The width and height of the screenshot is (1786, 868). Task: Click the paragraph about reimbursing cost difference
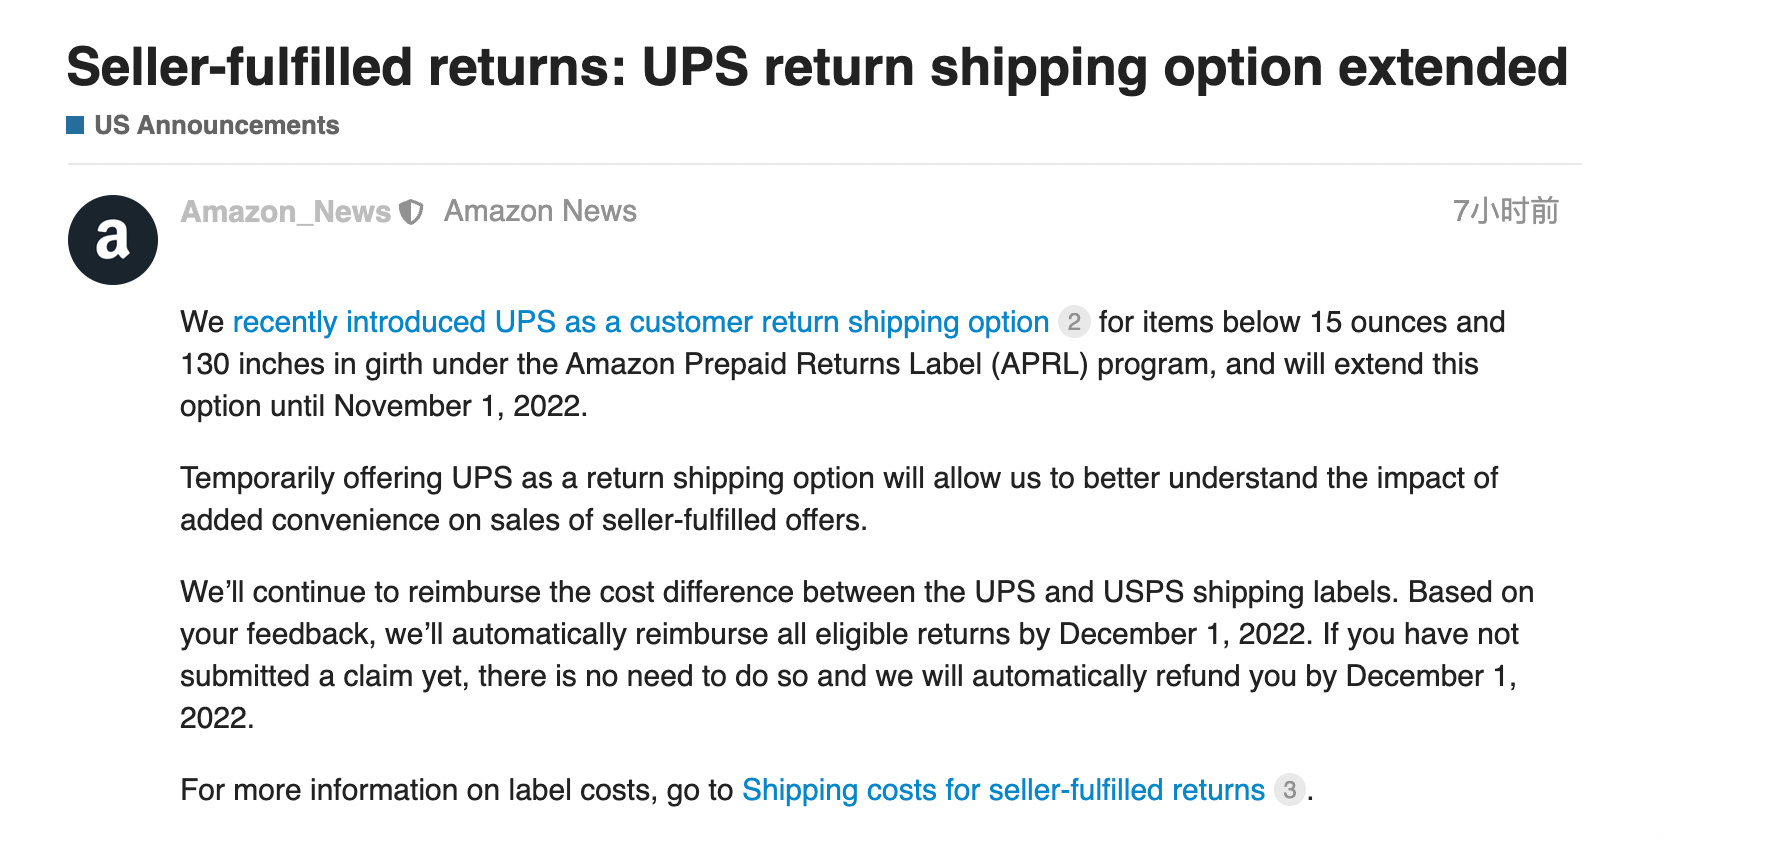(x=857, y=655)
